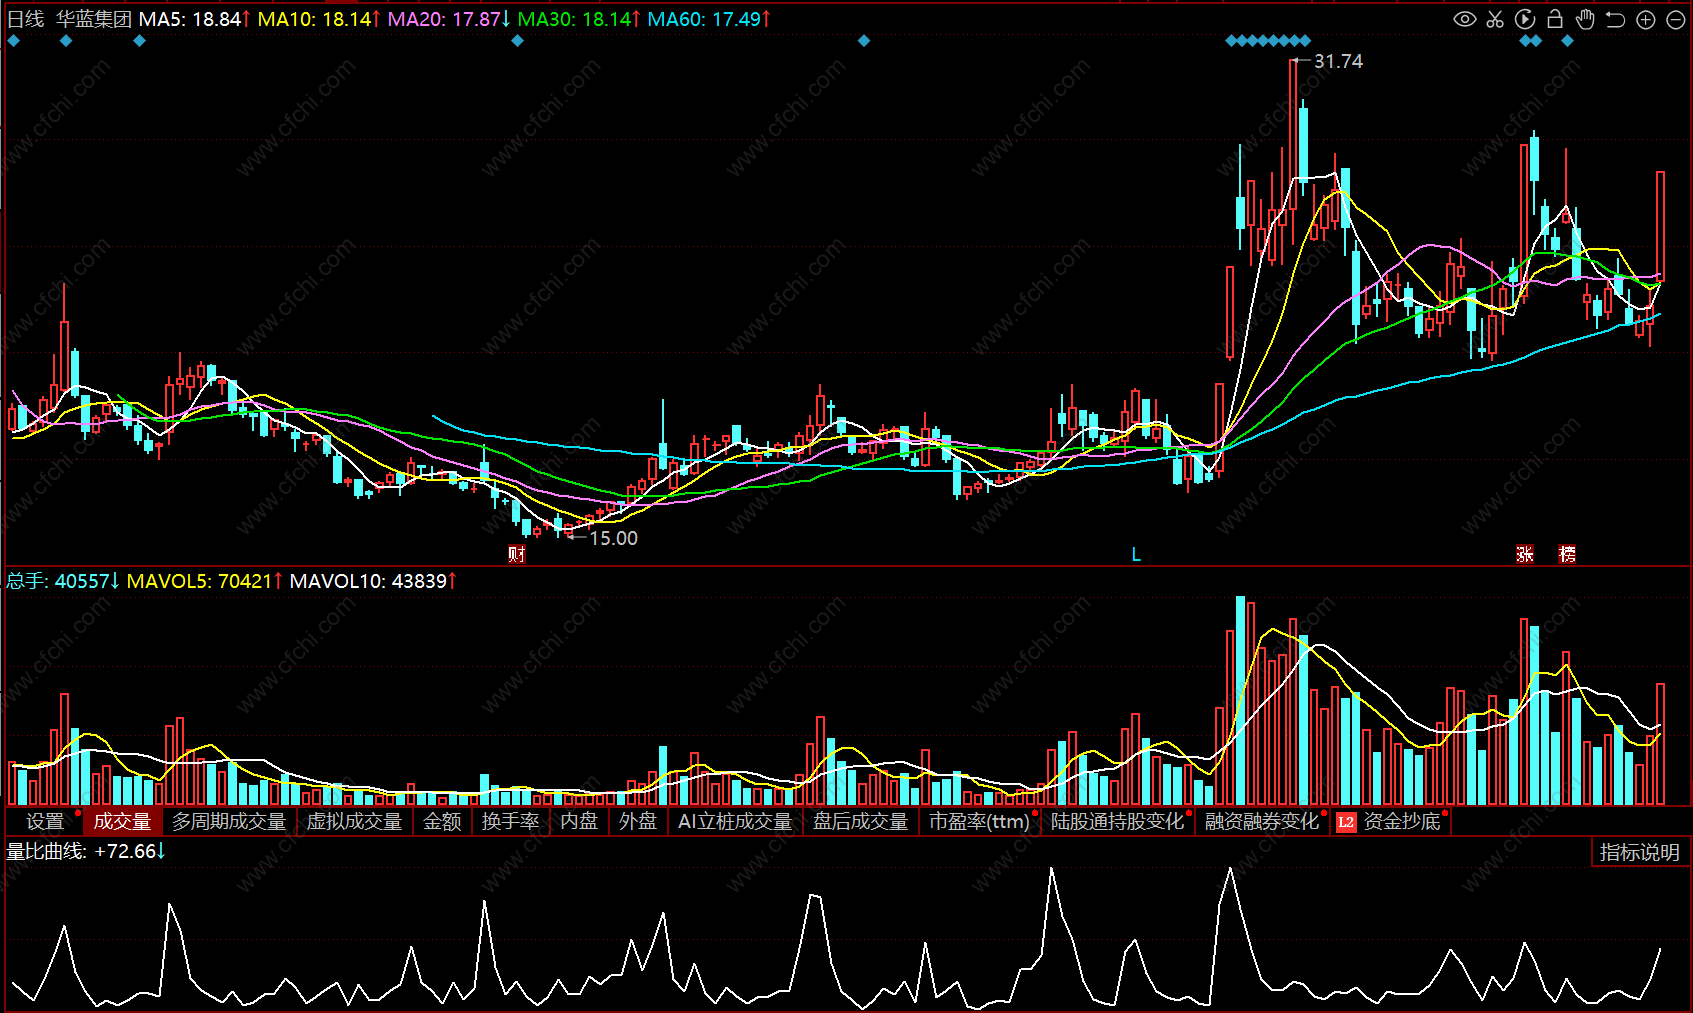Select the 金额 tab
Viewport: 1693px width, 1013px height.
[442, 821]
